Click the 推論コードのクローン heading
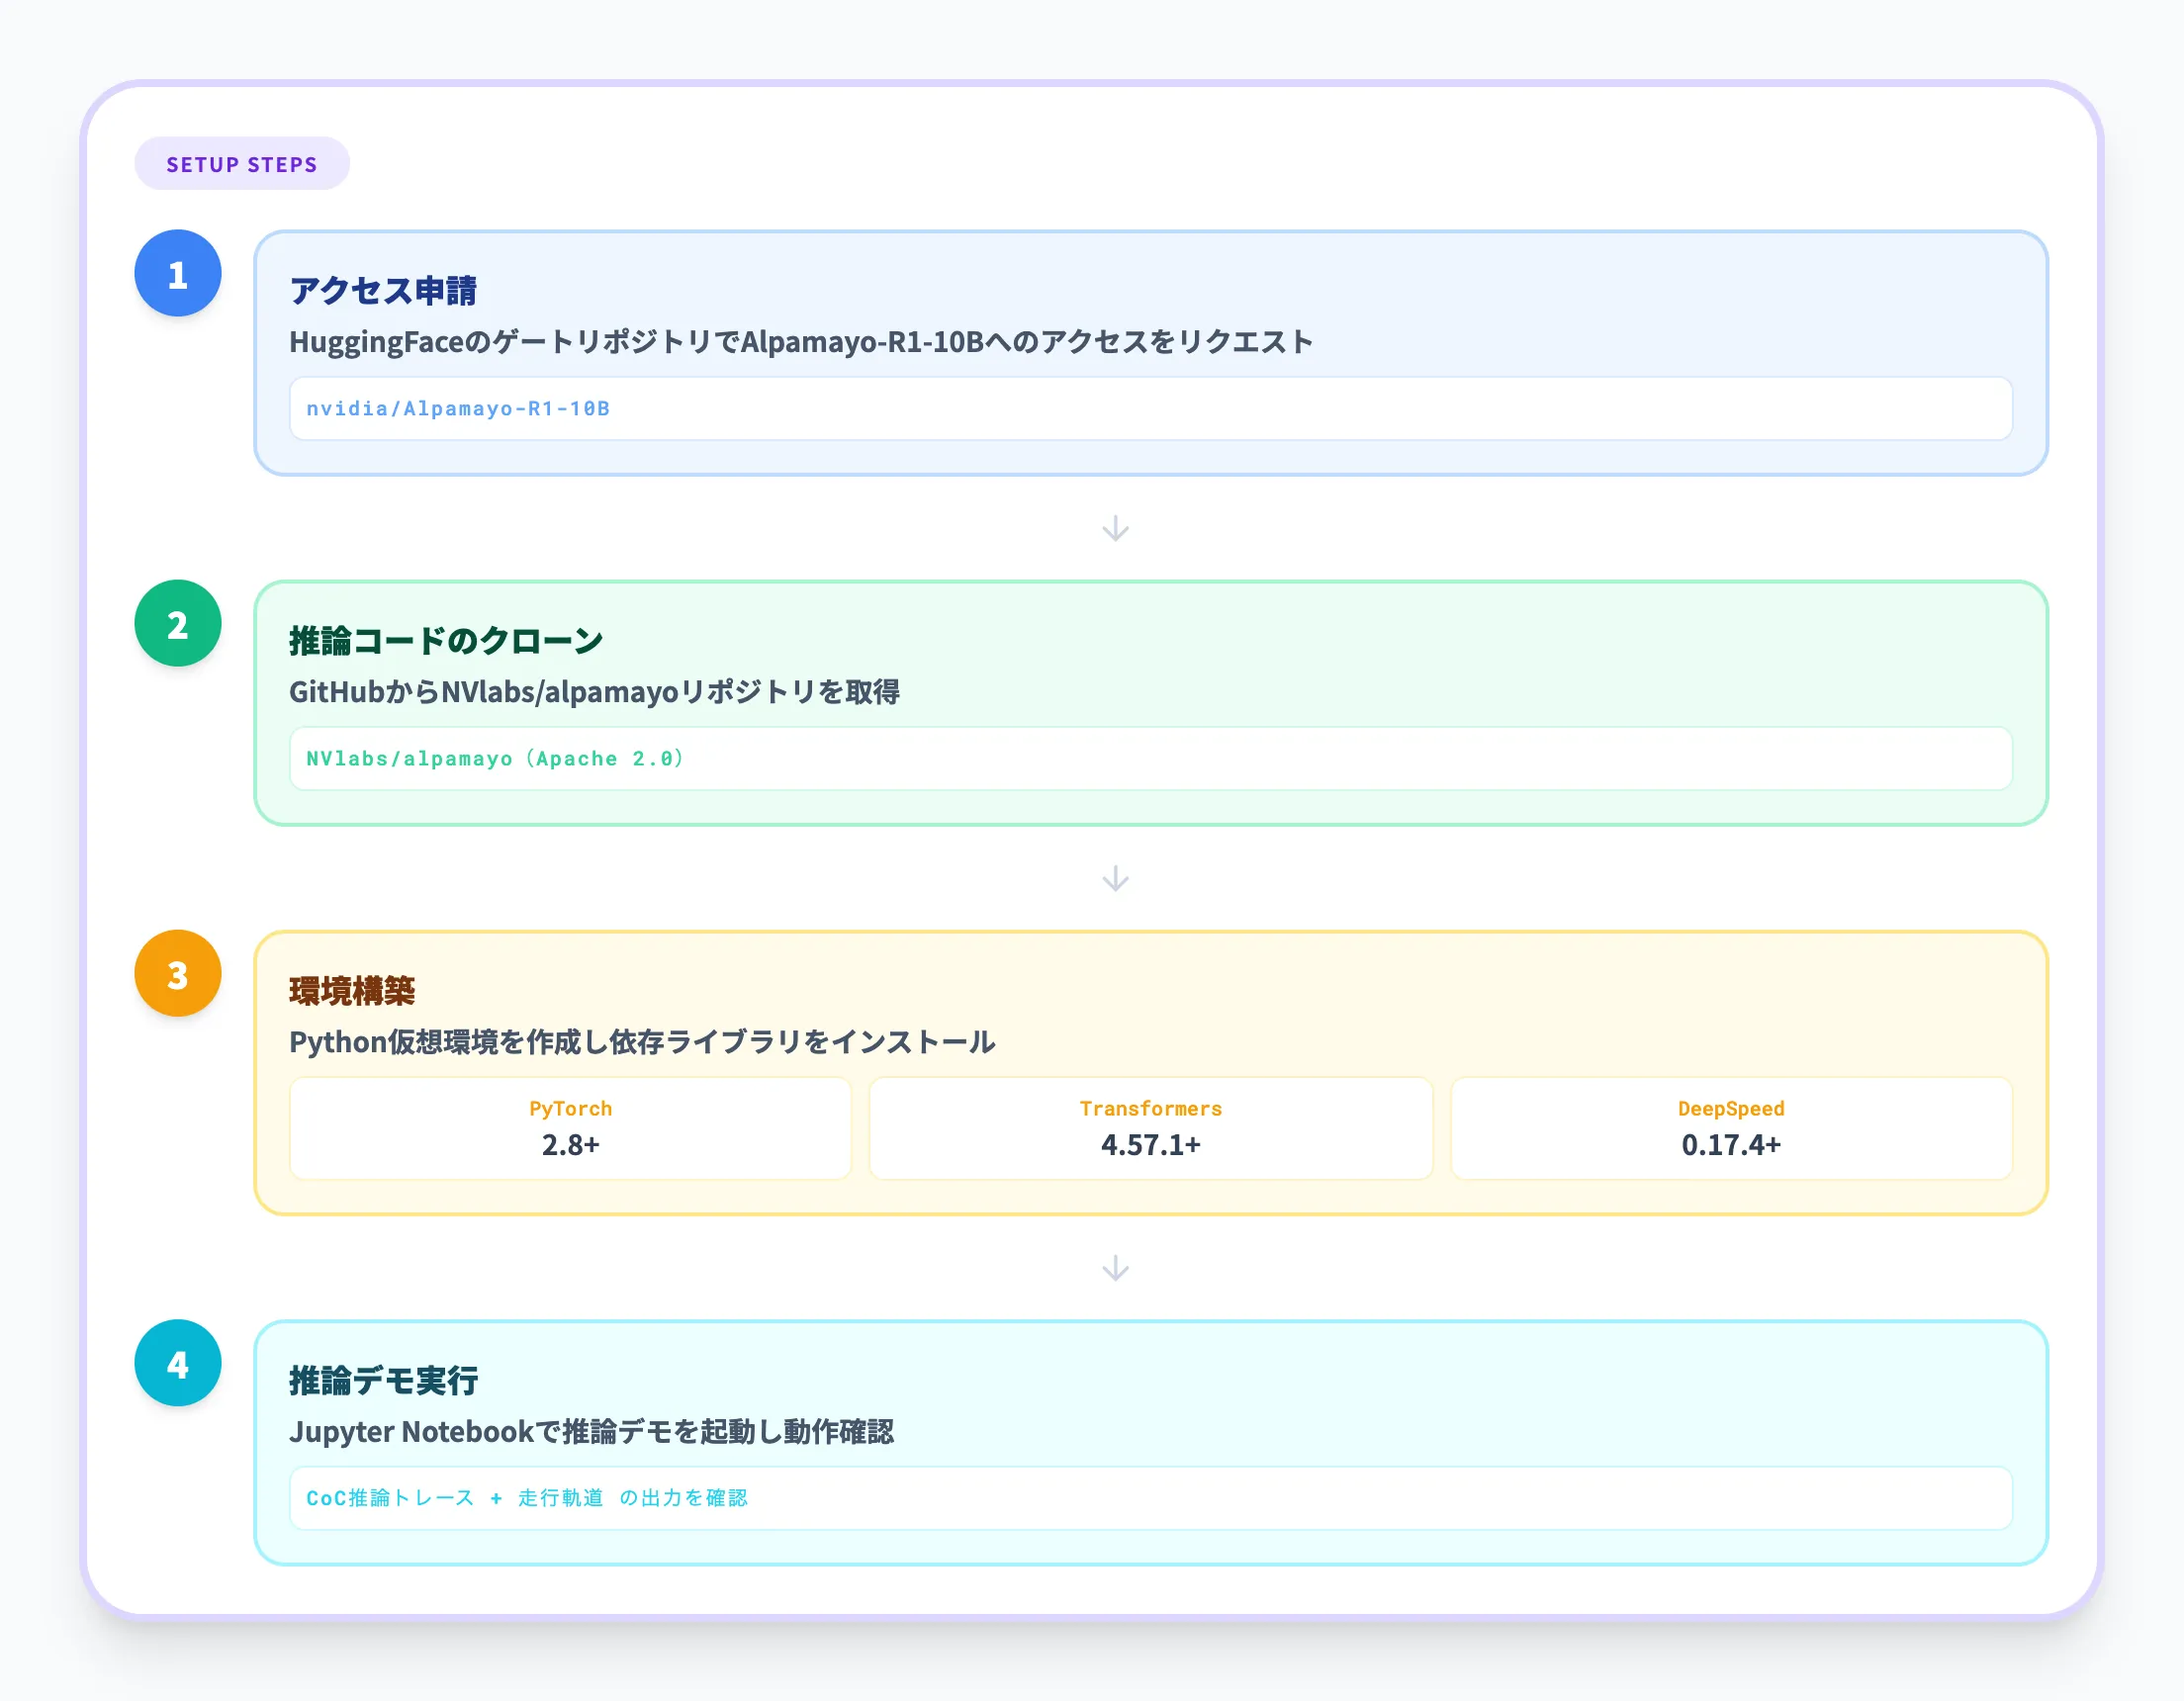The height and width of the screenshot is (1701, 2184). 446,641
